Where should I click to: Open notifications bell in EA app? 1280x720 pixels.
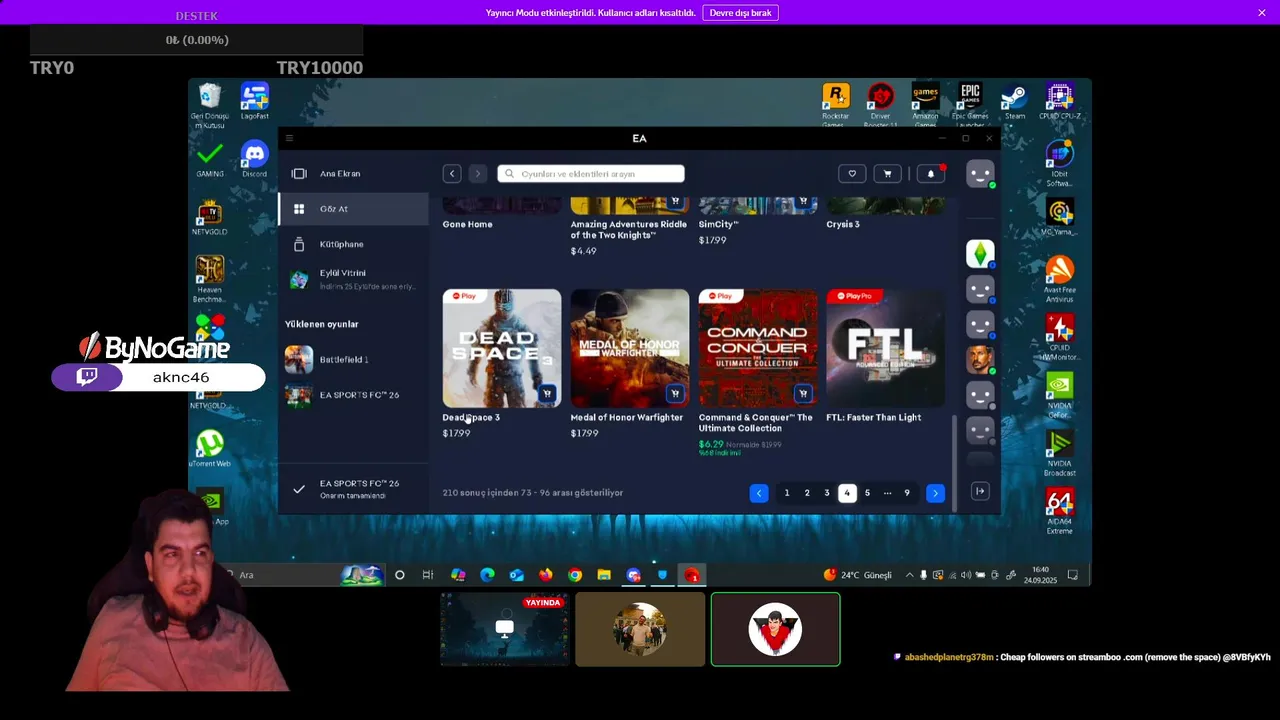931,174
